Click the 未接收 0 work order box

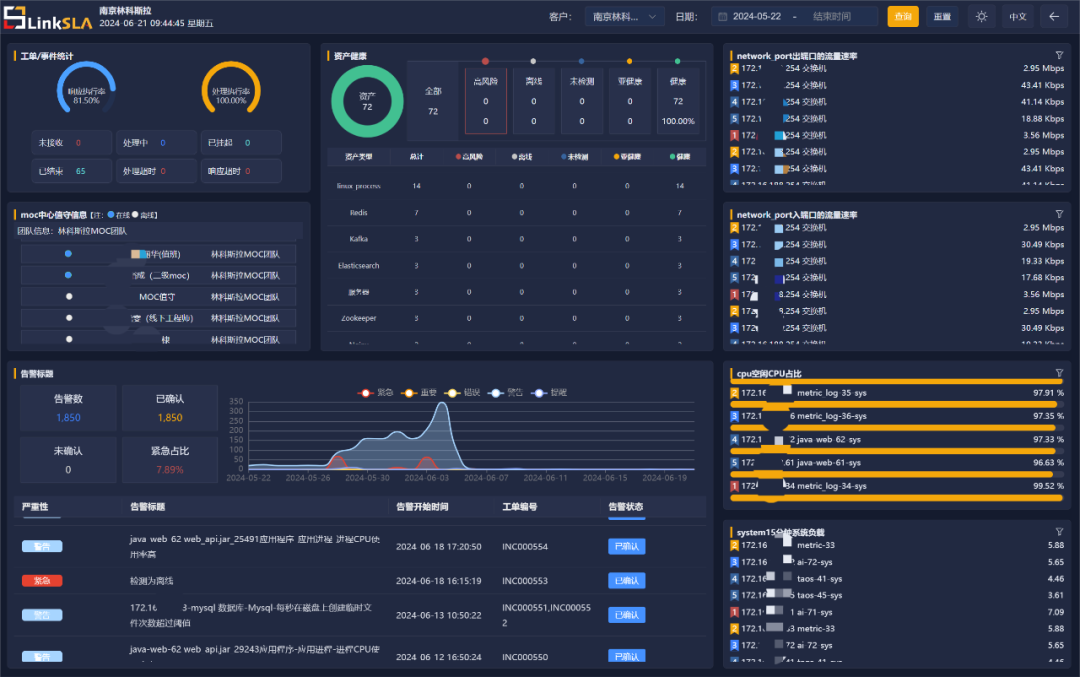coord(72,143)
